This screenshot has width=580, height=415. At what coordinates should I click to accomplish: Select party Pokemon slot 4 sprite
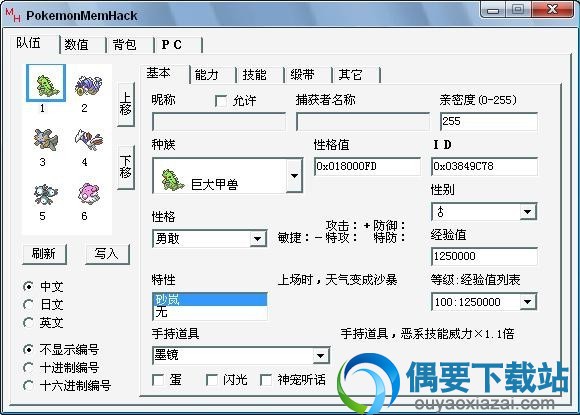click(x=88, y=139)
